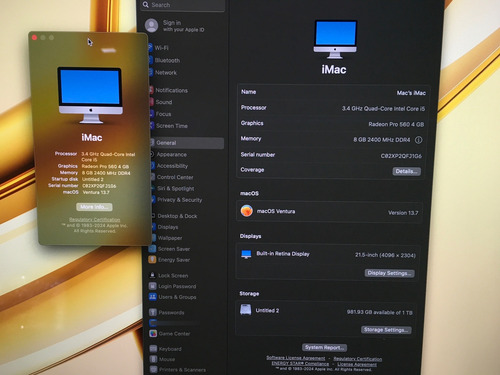The height and width of the screenshot is (375, 500).
Task: Select General in the sidebar
Action: (x=186, y=143)
